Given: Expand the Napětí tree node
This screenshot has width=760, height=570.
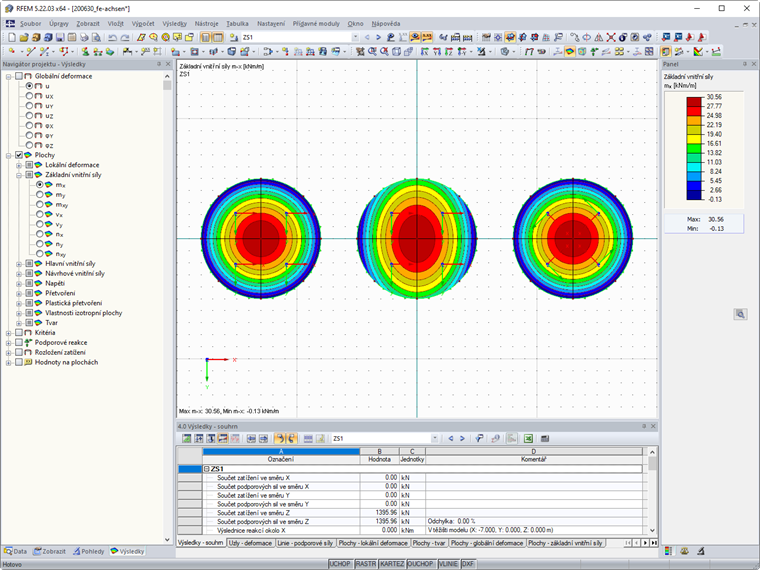Looking at the screenshot, I should (x=19, y=283).
